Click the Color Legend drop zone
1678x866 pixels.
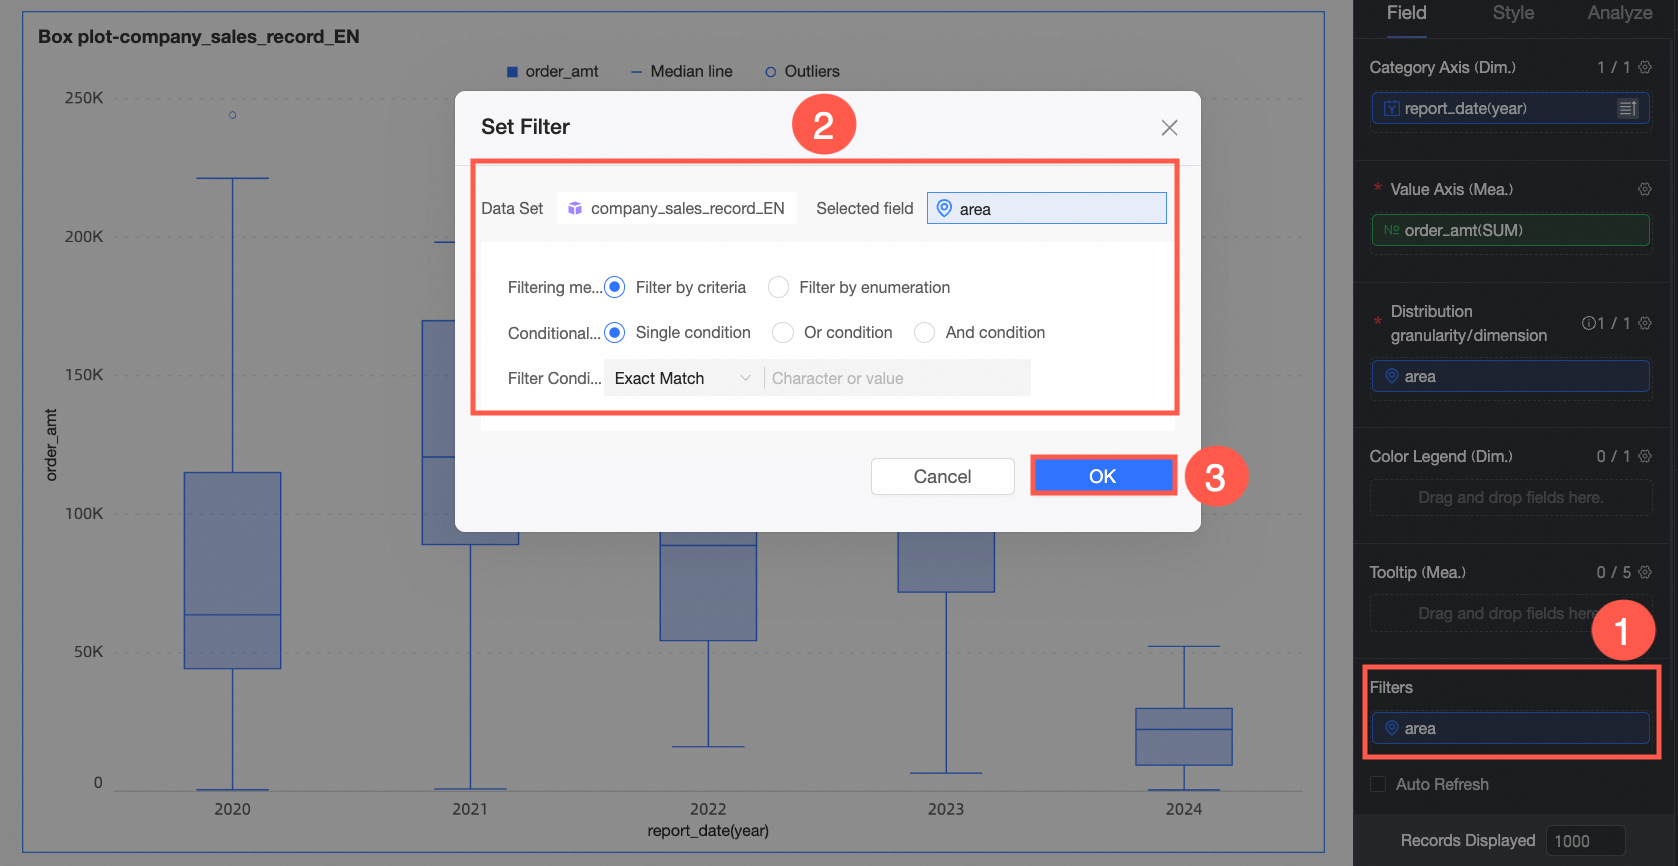coord(1510,497)
